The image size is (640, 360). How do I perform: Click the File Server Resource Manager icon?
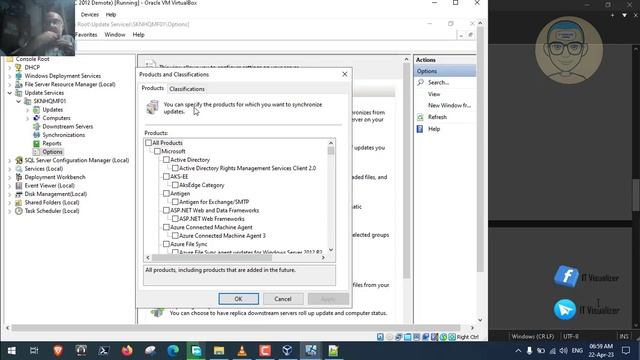(18, 84)
